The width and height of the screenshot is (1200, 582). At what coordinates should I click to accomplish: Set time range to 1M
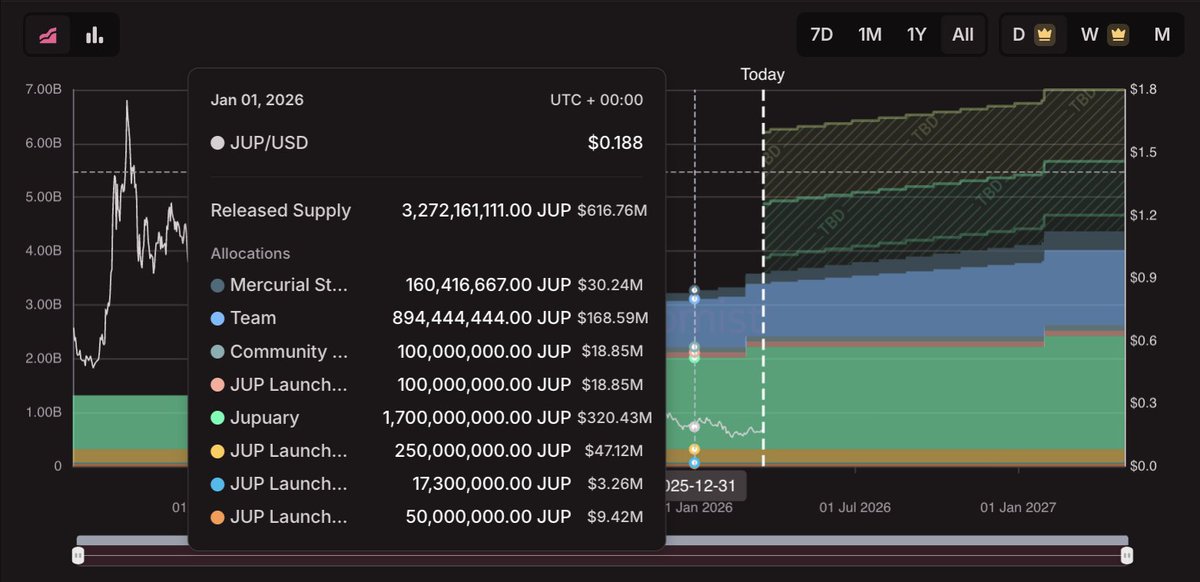(870, 34)
